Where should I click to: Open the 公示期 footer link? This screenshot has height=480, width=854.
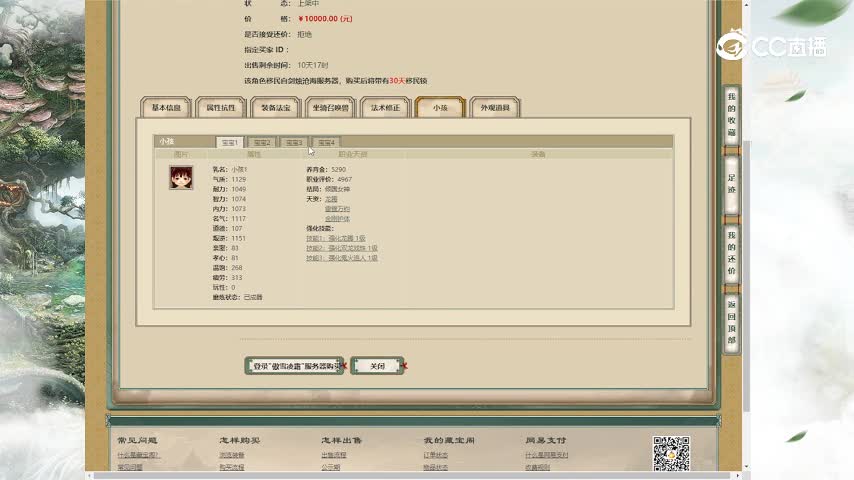(x=331, y=467)
